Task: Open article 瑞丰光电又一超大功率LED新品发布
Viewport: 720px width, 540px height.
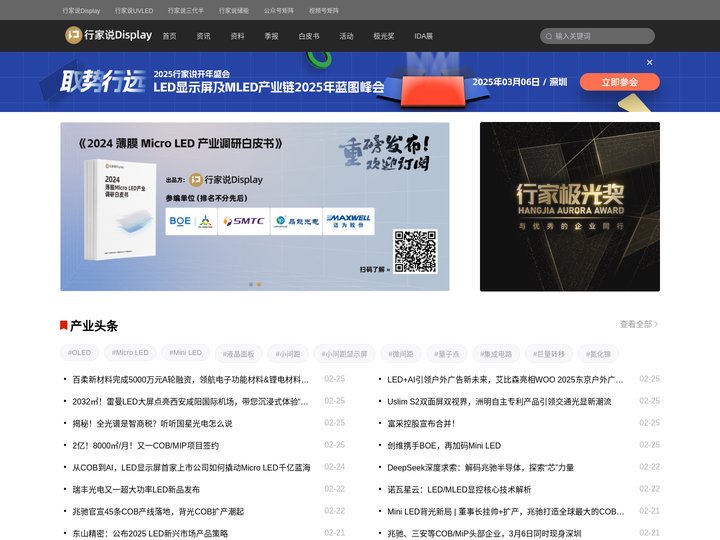Action: tap(136, 489)
